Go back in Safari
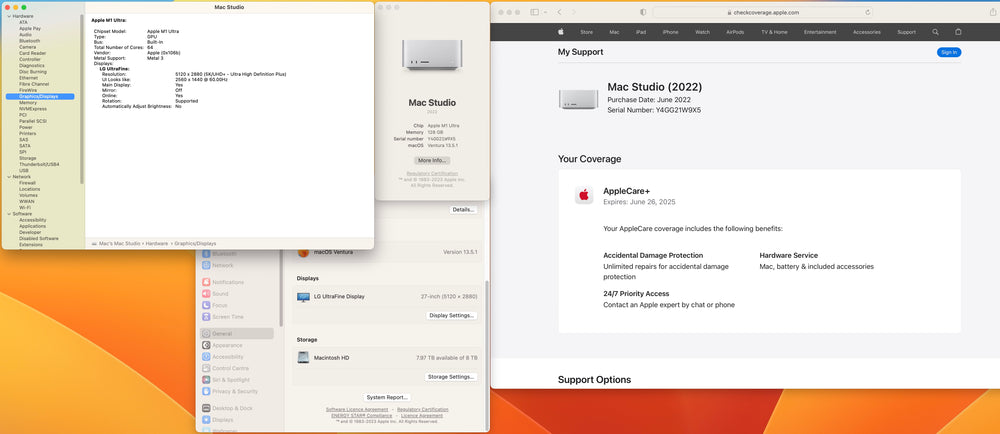The width and height of the screenshot is (1000, 434). pos(559,12)
